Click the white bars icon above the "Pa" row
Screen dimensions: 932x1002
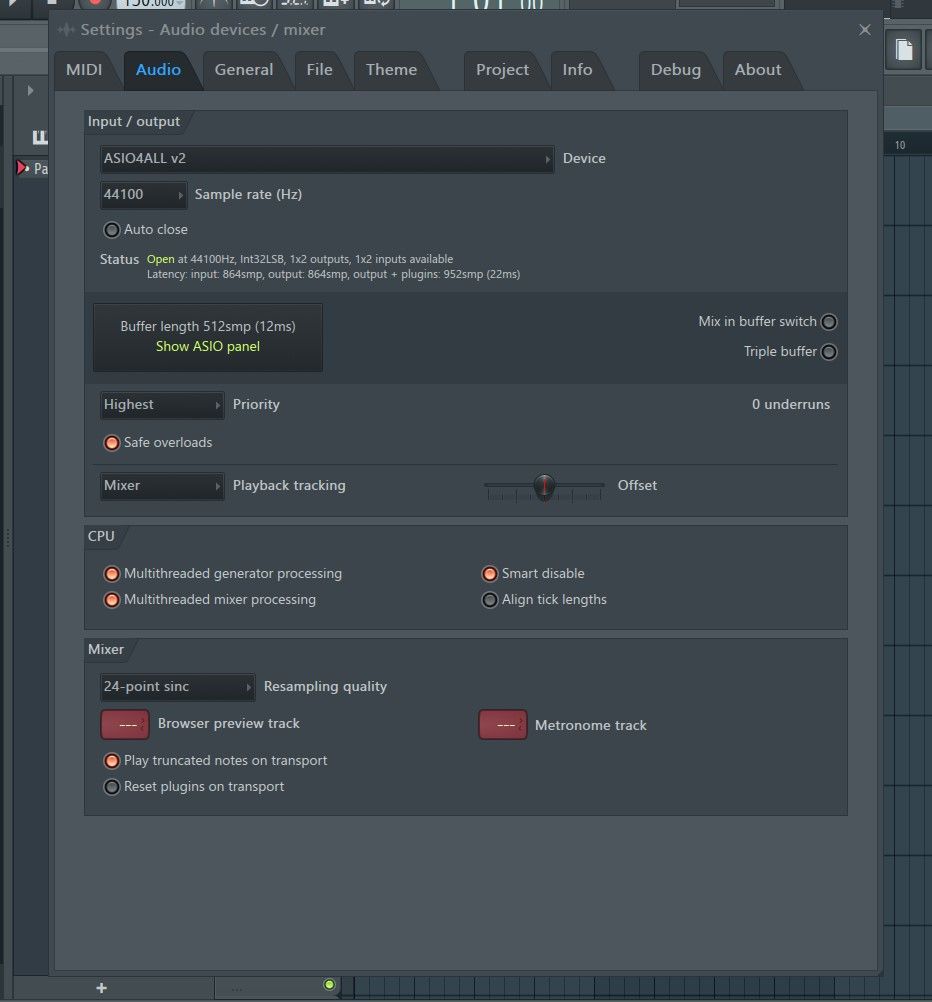40,137
